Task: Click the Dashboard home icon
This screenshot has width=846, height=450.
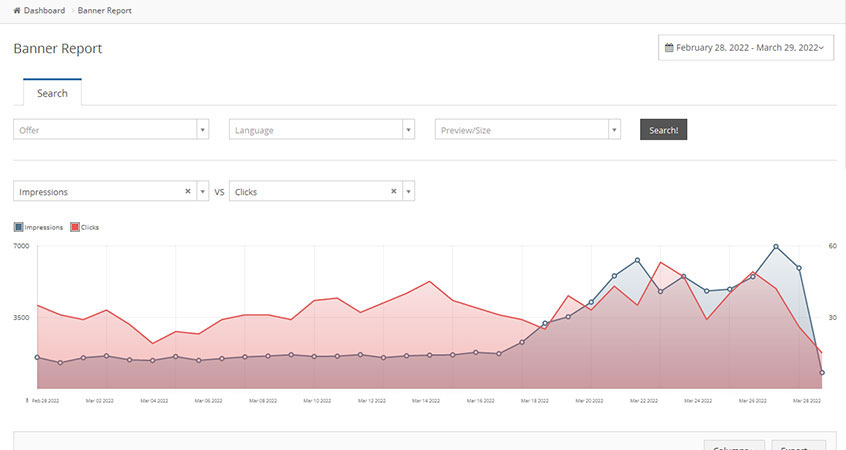Action: (x=17, y=11)
